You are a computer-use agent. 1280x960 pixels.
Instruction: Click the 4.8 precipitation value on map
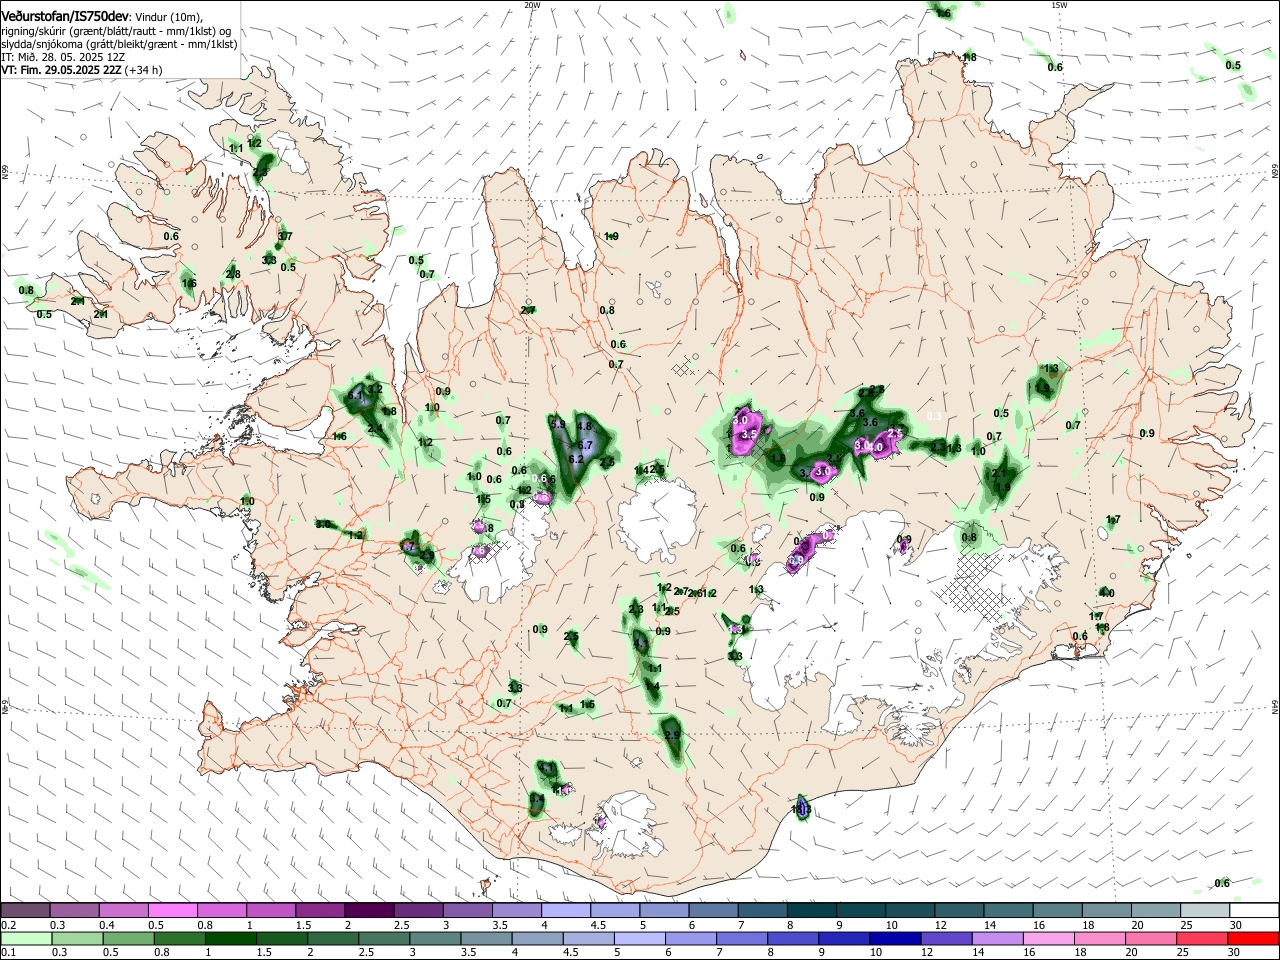coord(585,427)
